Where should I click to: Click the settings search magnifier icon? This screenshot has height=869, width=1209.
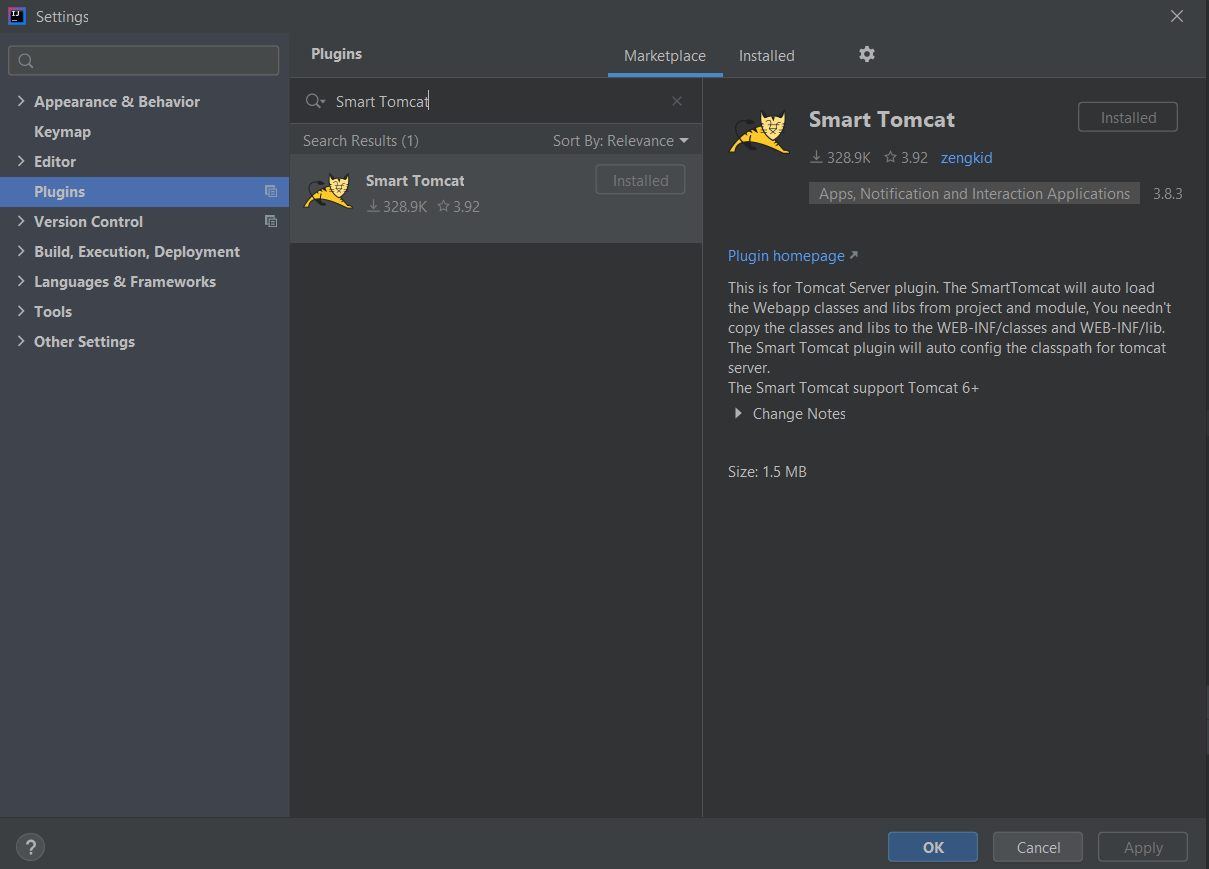click(26, 61)
